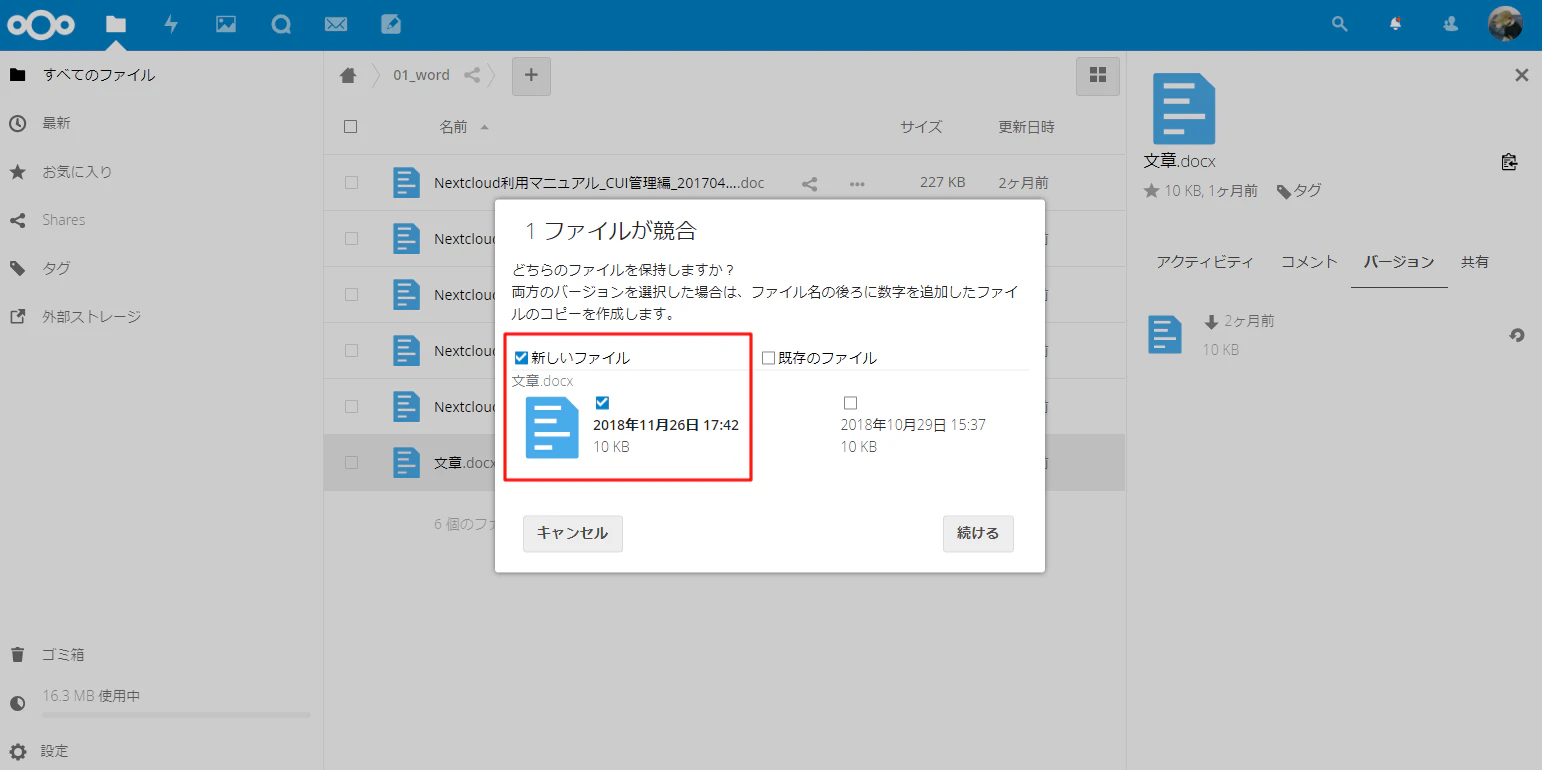This screenshot has width=1542, height=770.
Task: Close the 文章.docx details sidebar
Action: [x=1522, y=75]
